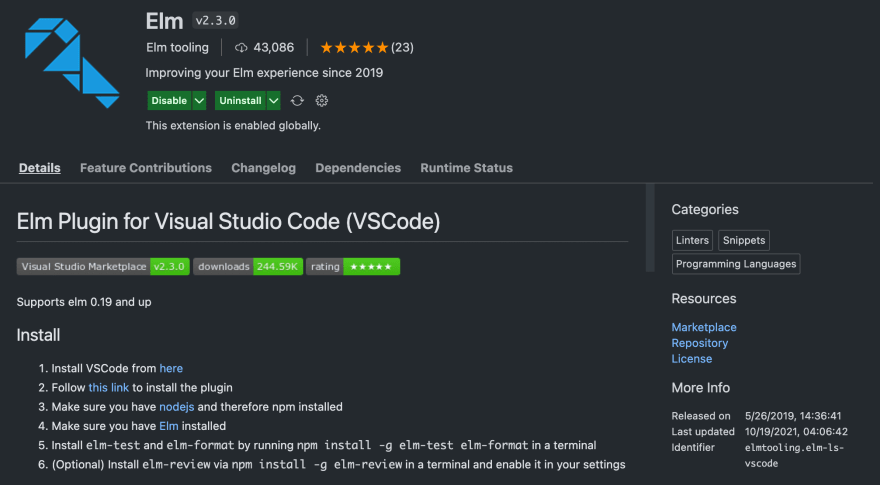This screenshot has height=485, width=880.
Task: Follow 'this link' to install the plugin
Action: (x=109, y=387)
